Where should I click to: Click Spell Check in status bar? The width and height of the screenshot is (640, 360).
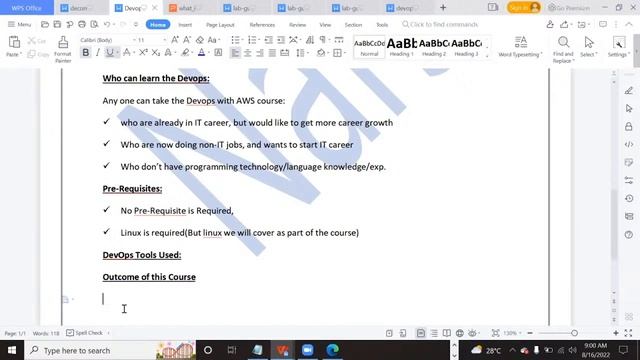coord(85,333)
